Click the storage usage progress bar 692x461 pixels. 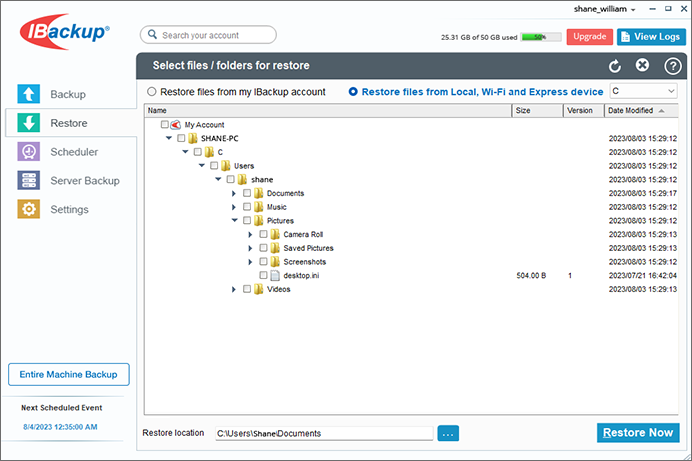[x=539, y=37]
